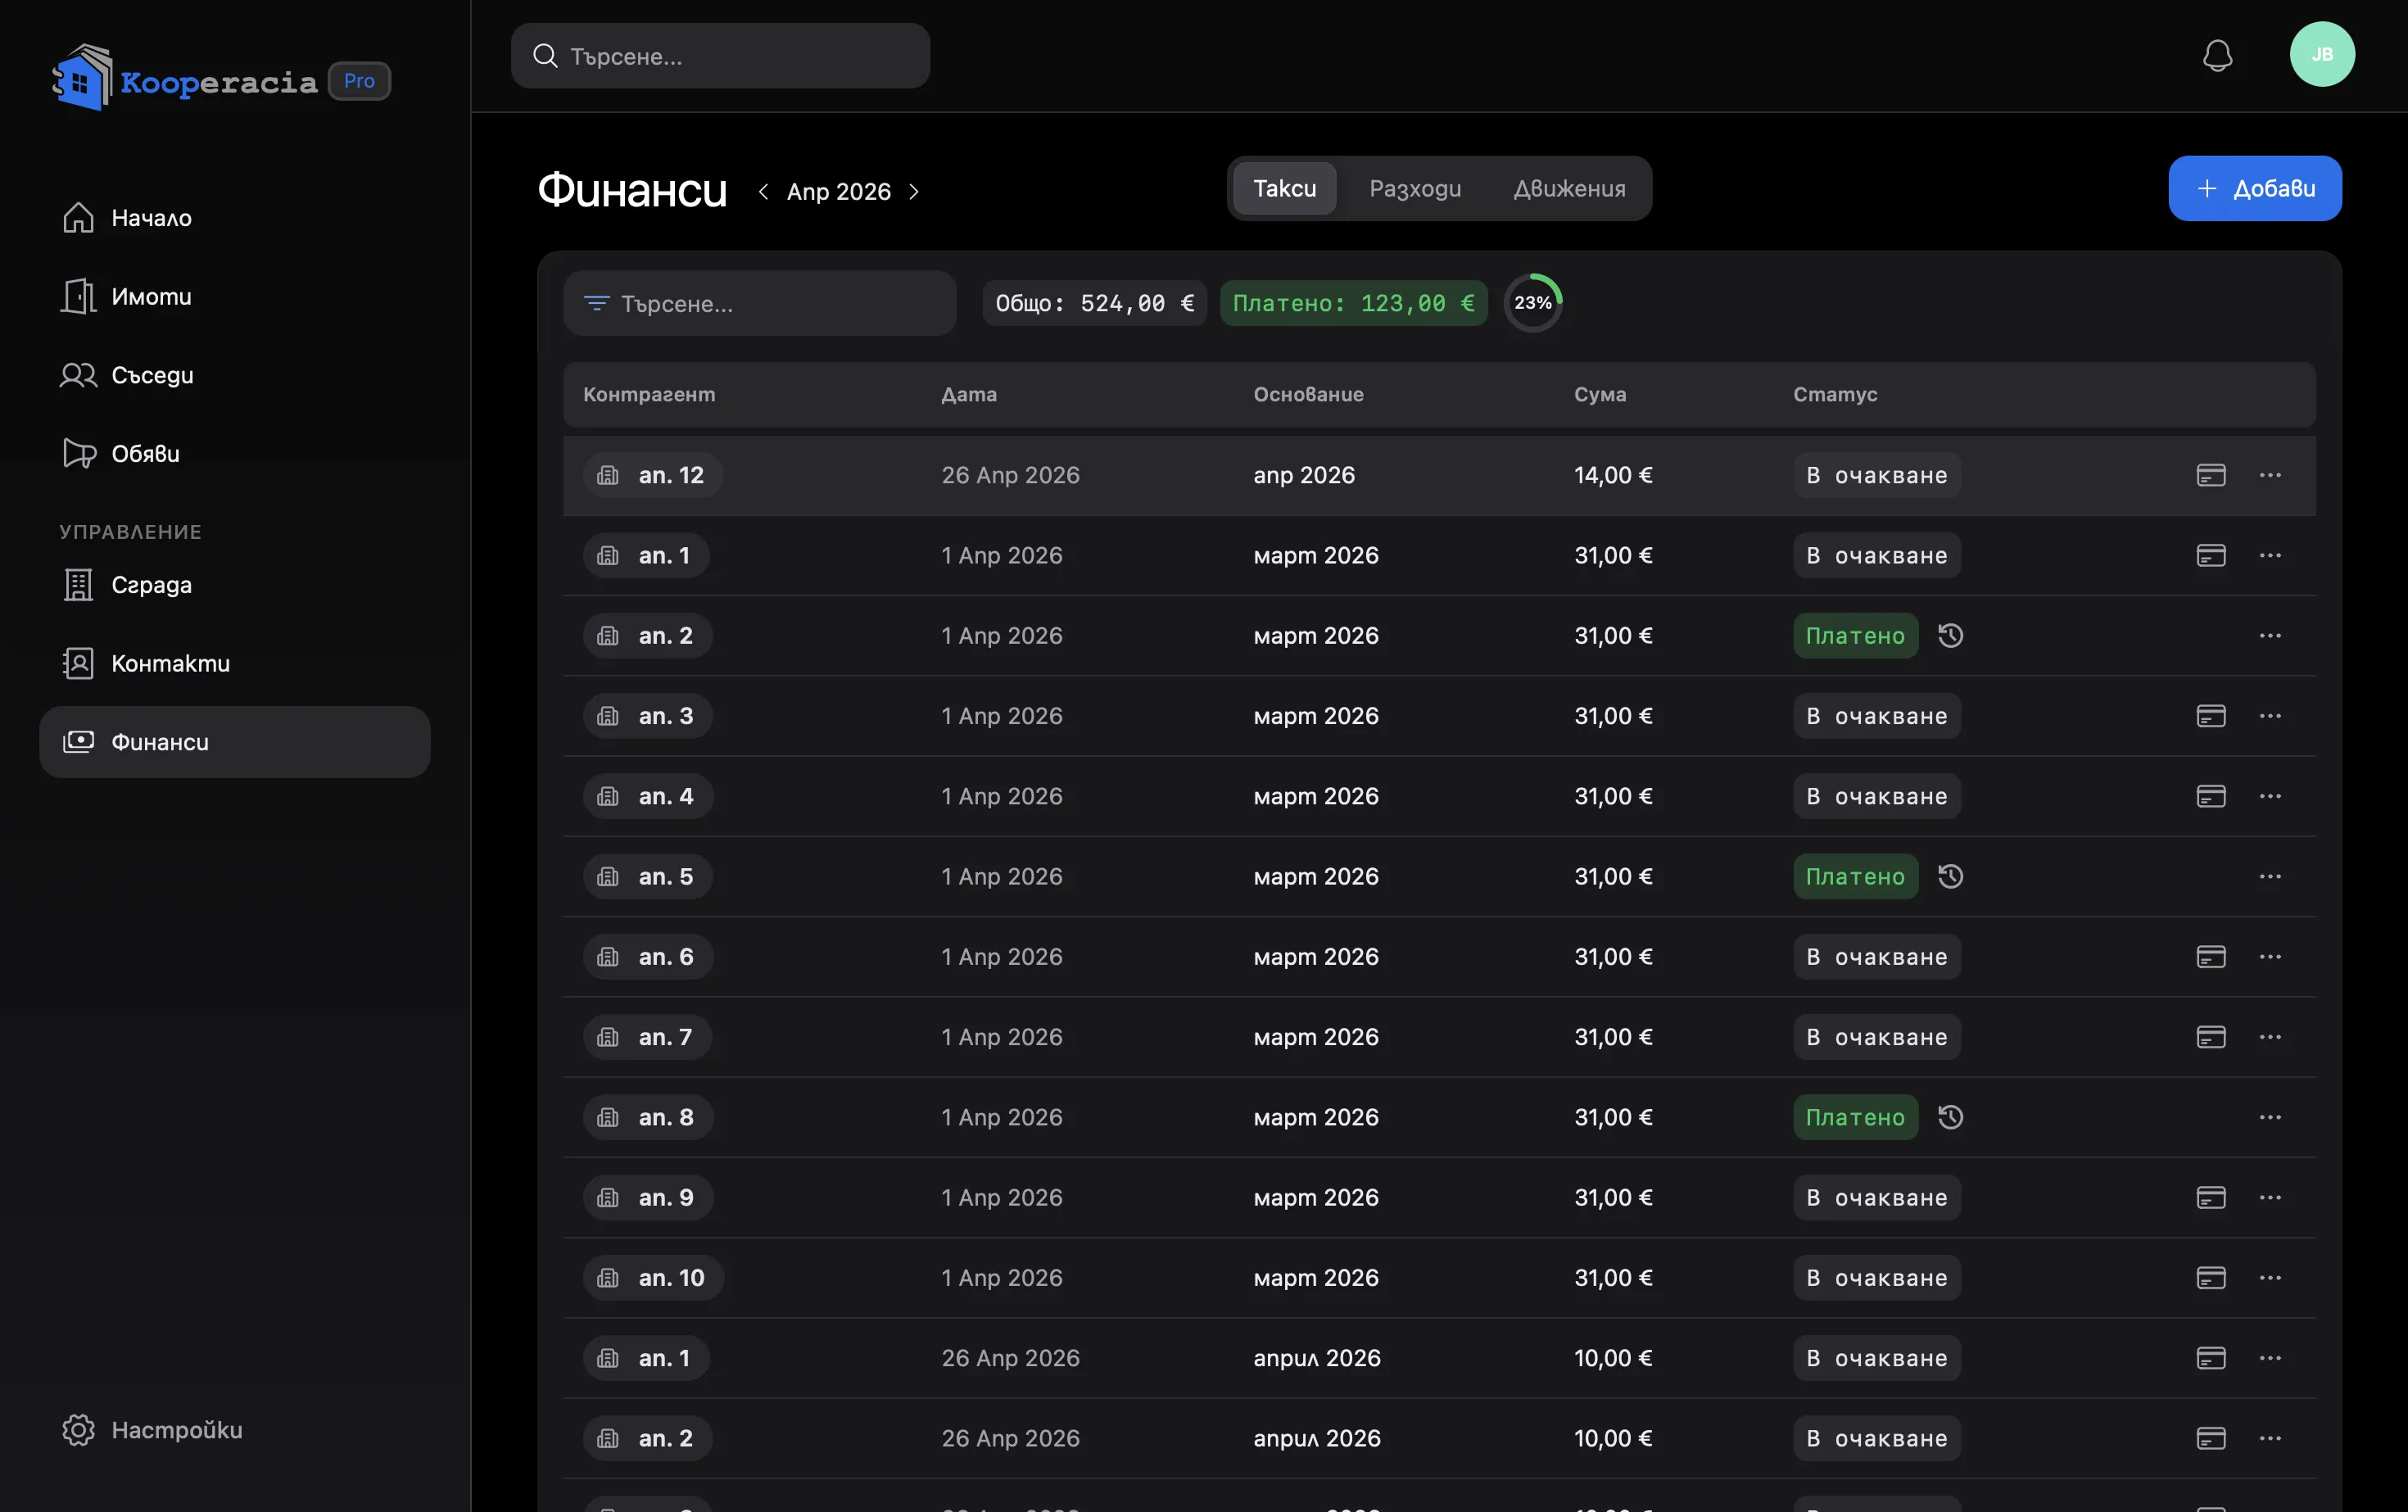Viewport: 2408px width, 1512px height.
Task: Click В очакване status of ап. 12
Action: pos(1876,475)
